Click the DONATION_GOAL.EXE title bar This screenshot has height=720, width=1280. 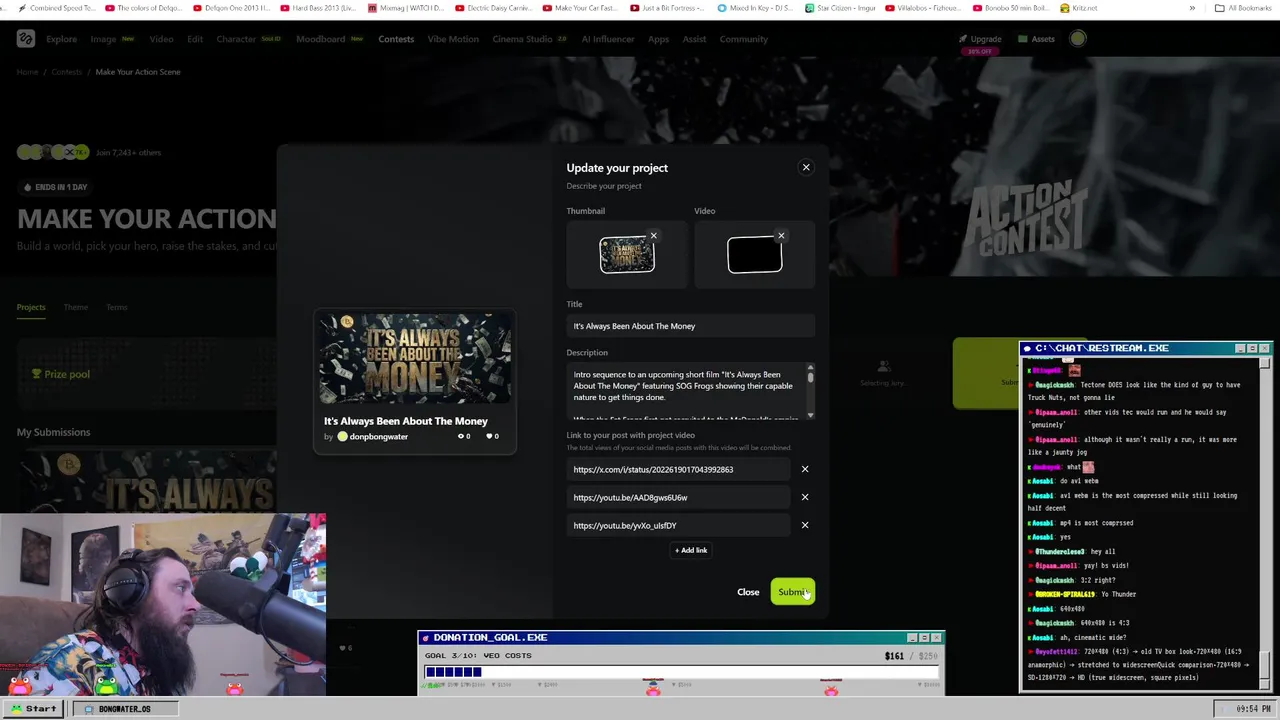coord(681,637)
